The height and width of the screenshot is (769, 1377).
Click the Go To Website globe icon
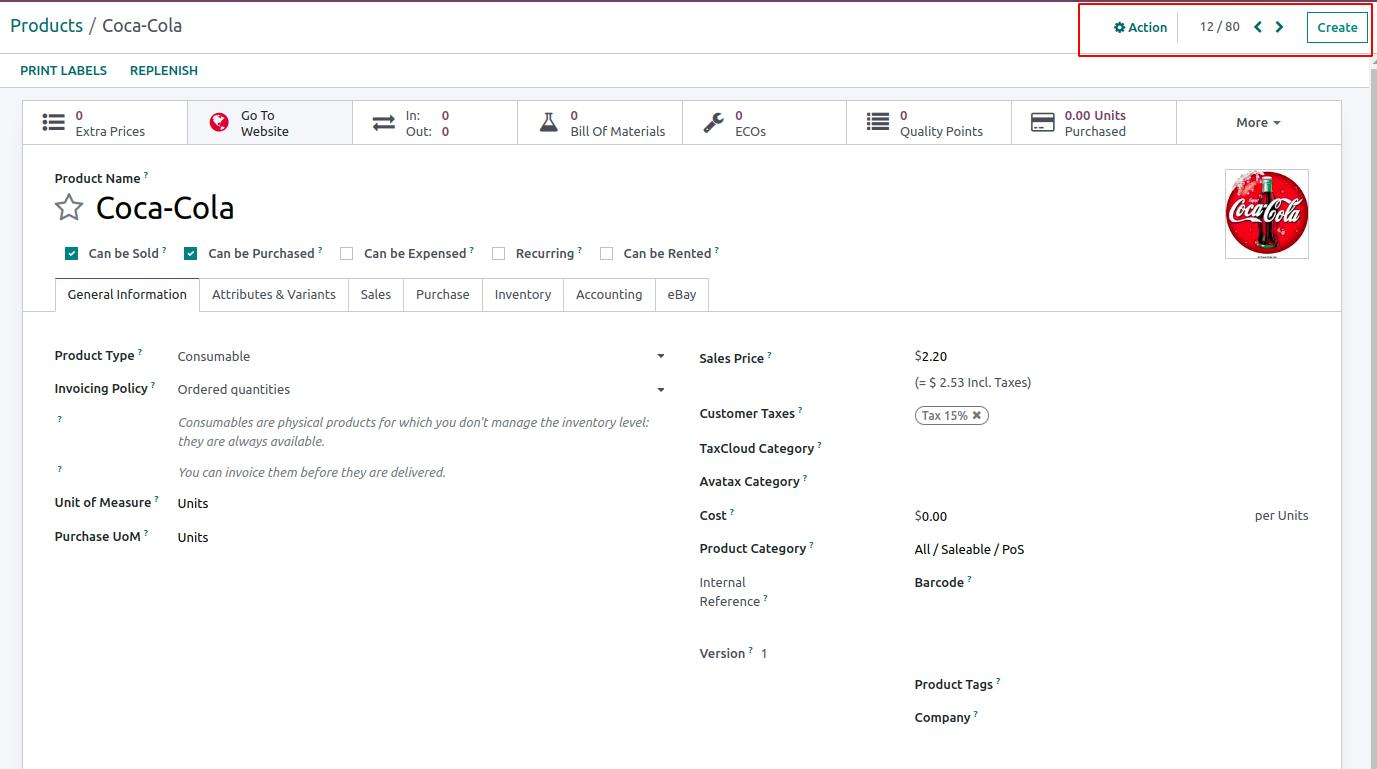pos(219,122)
